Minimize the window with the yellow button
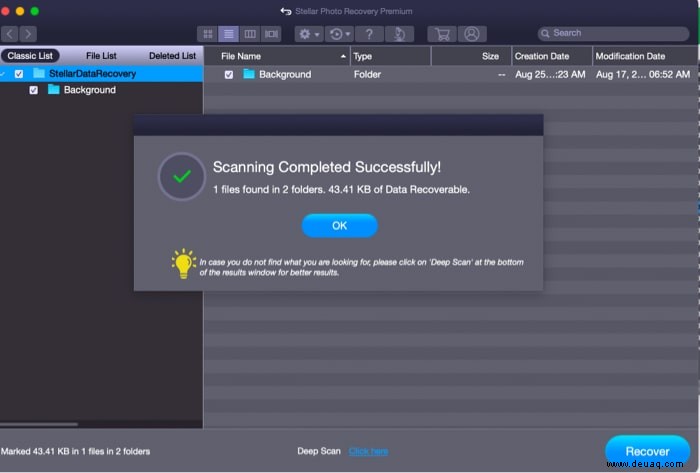 coord(20,11)
